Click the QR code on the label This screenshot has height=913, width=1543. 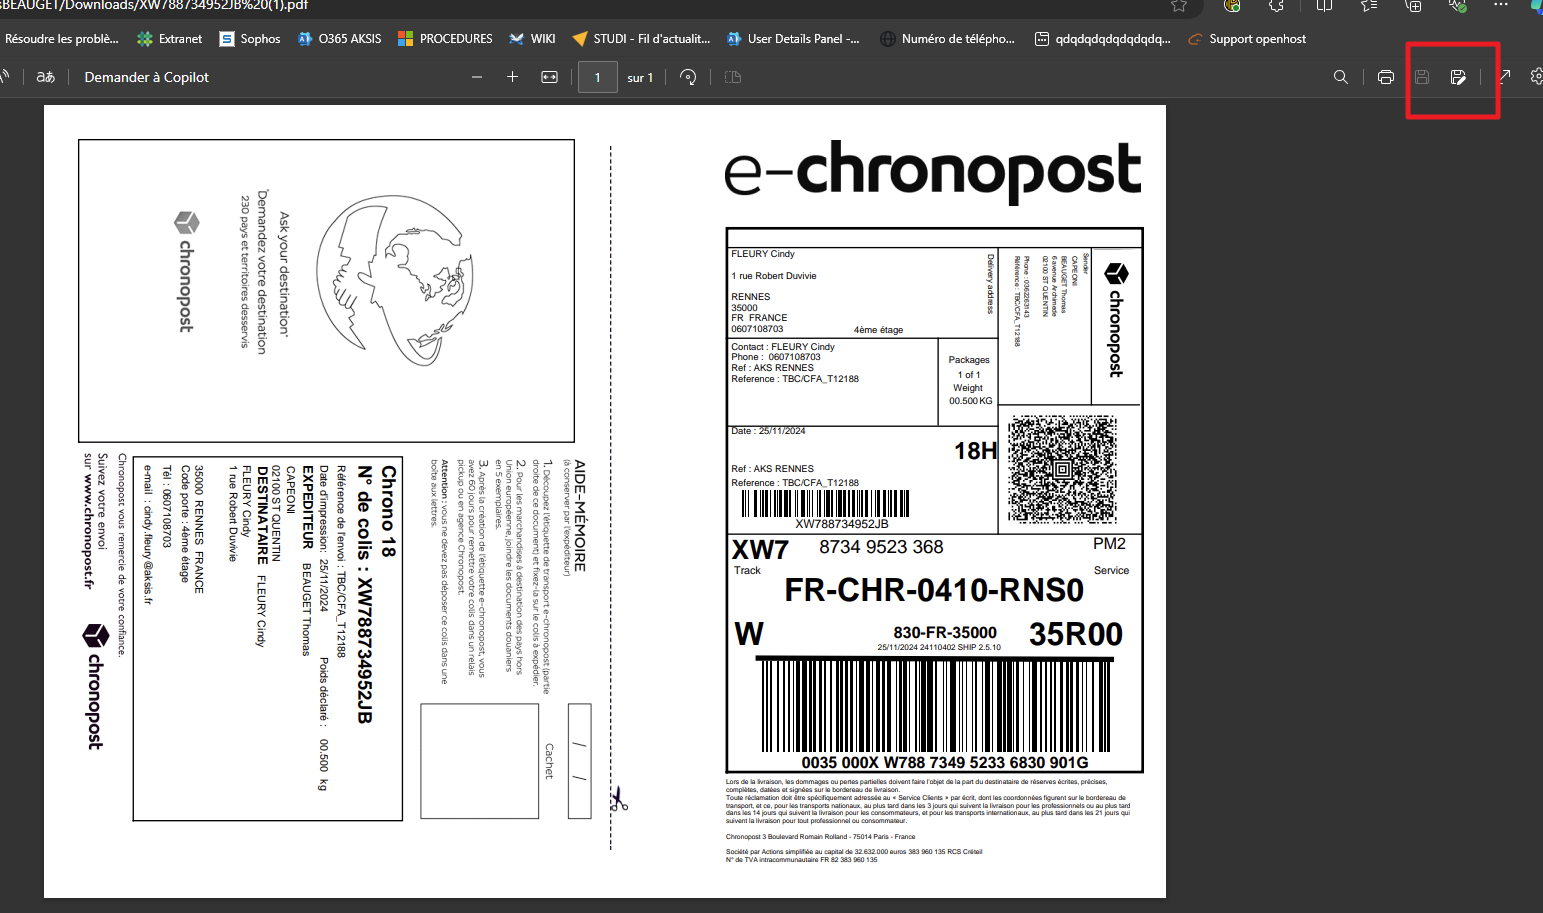(1062, 470)
